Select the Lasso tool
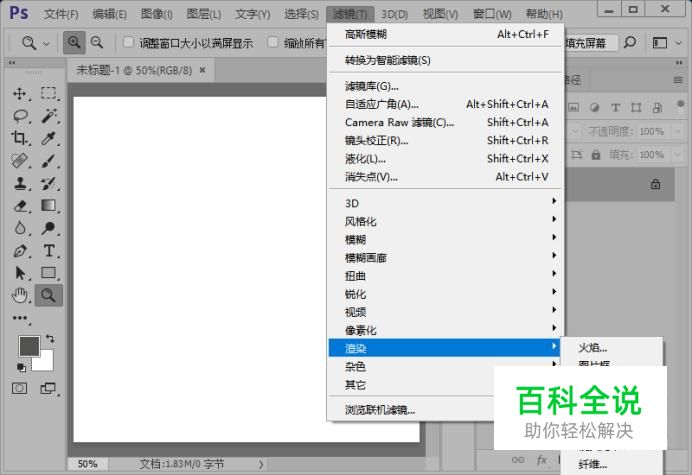This screenshot has width=692, height=475. (20, 116)
